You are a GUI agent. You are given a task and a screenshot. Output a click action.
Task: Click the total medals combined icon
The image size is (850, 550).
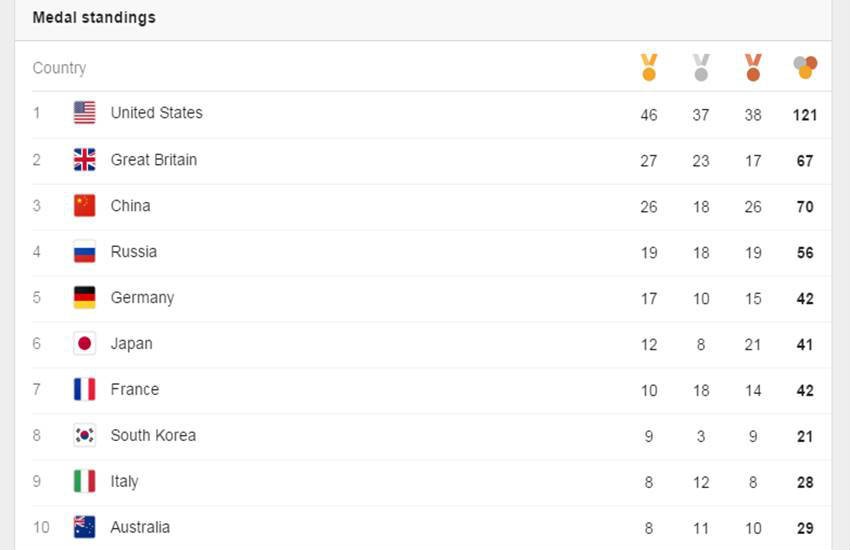click(805, 67)
